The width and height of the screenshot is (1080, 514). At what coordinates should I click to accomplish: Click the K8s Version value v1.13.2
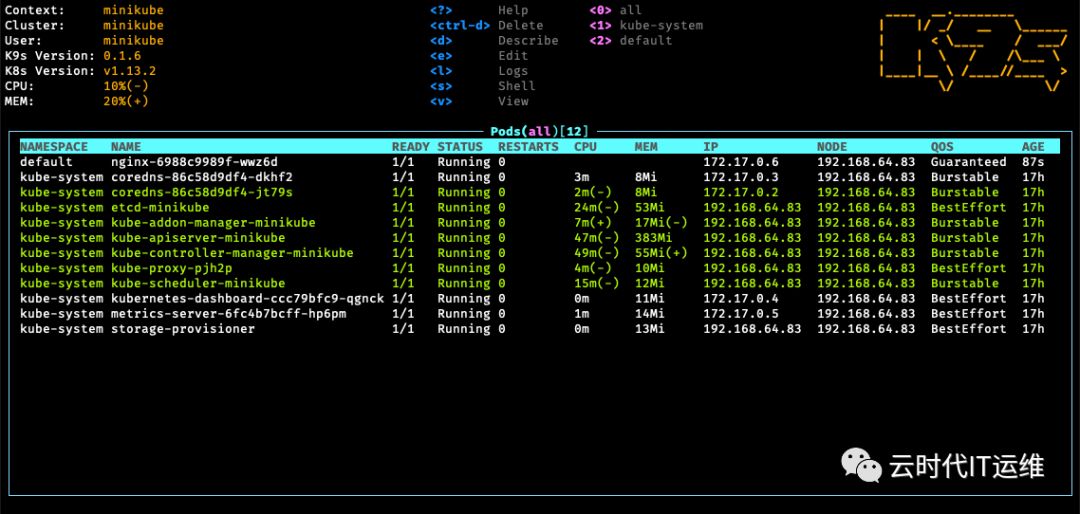[x=129, y=71]
